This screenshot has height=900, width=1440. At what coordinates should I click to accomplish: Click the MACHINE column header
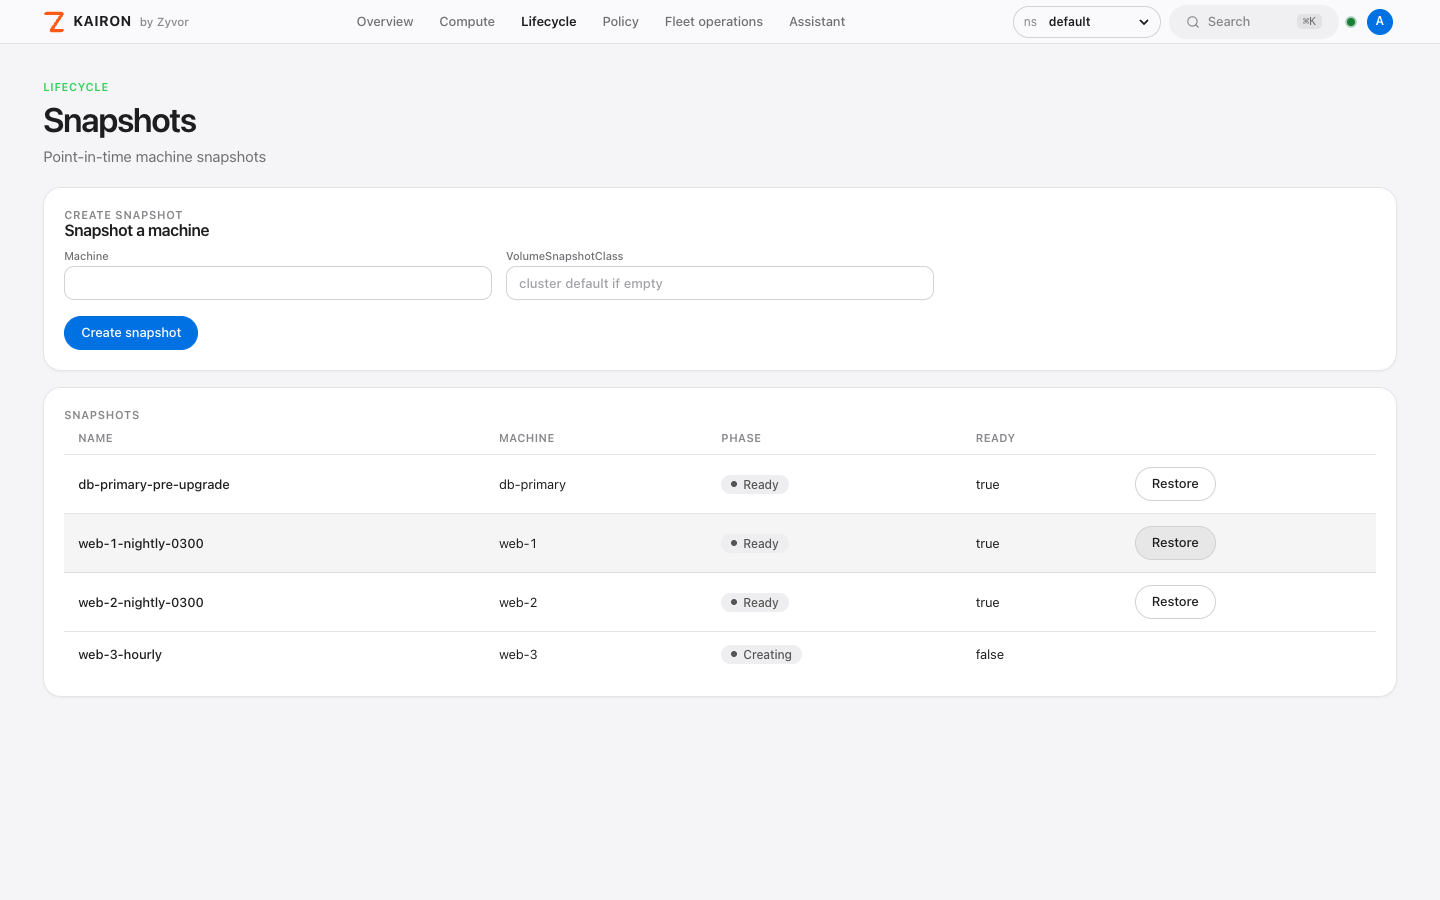click(527, 438)
